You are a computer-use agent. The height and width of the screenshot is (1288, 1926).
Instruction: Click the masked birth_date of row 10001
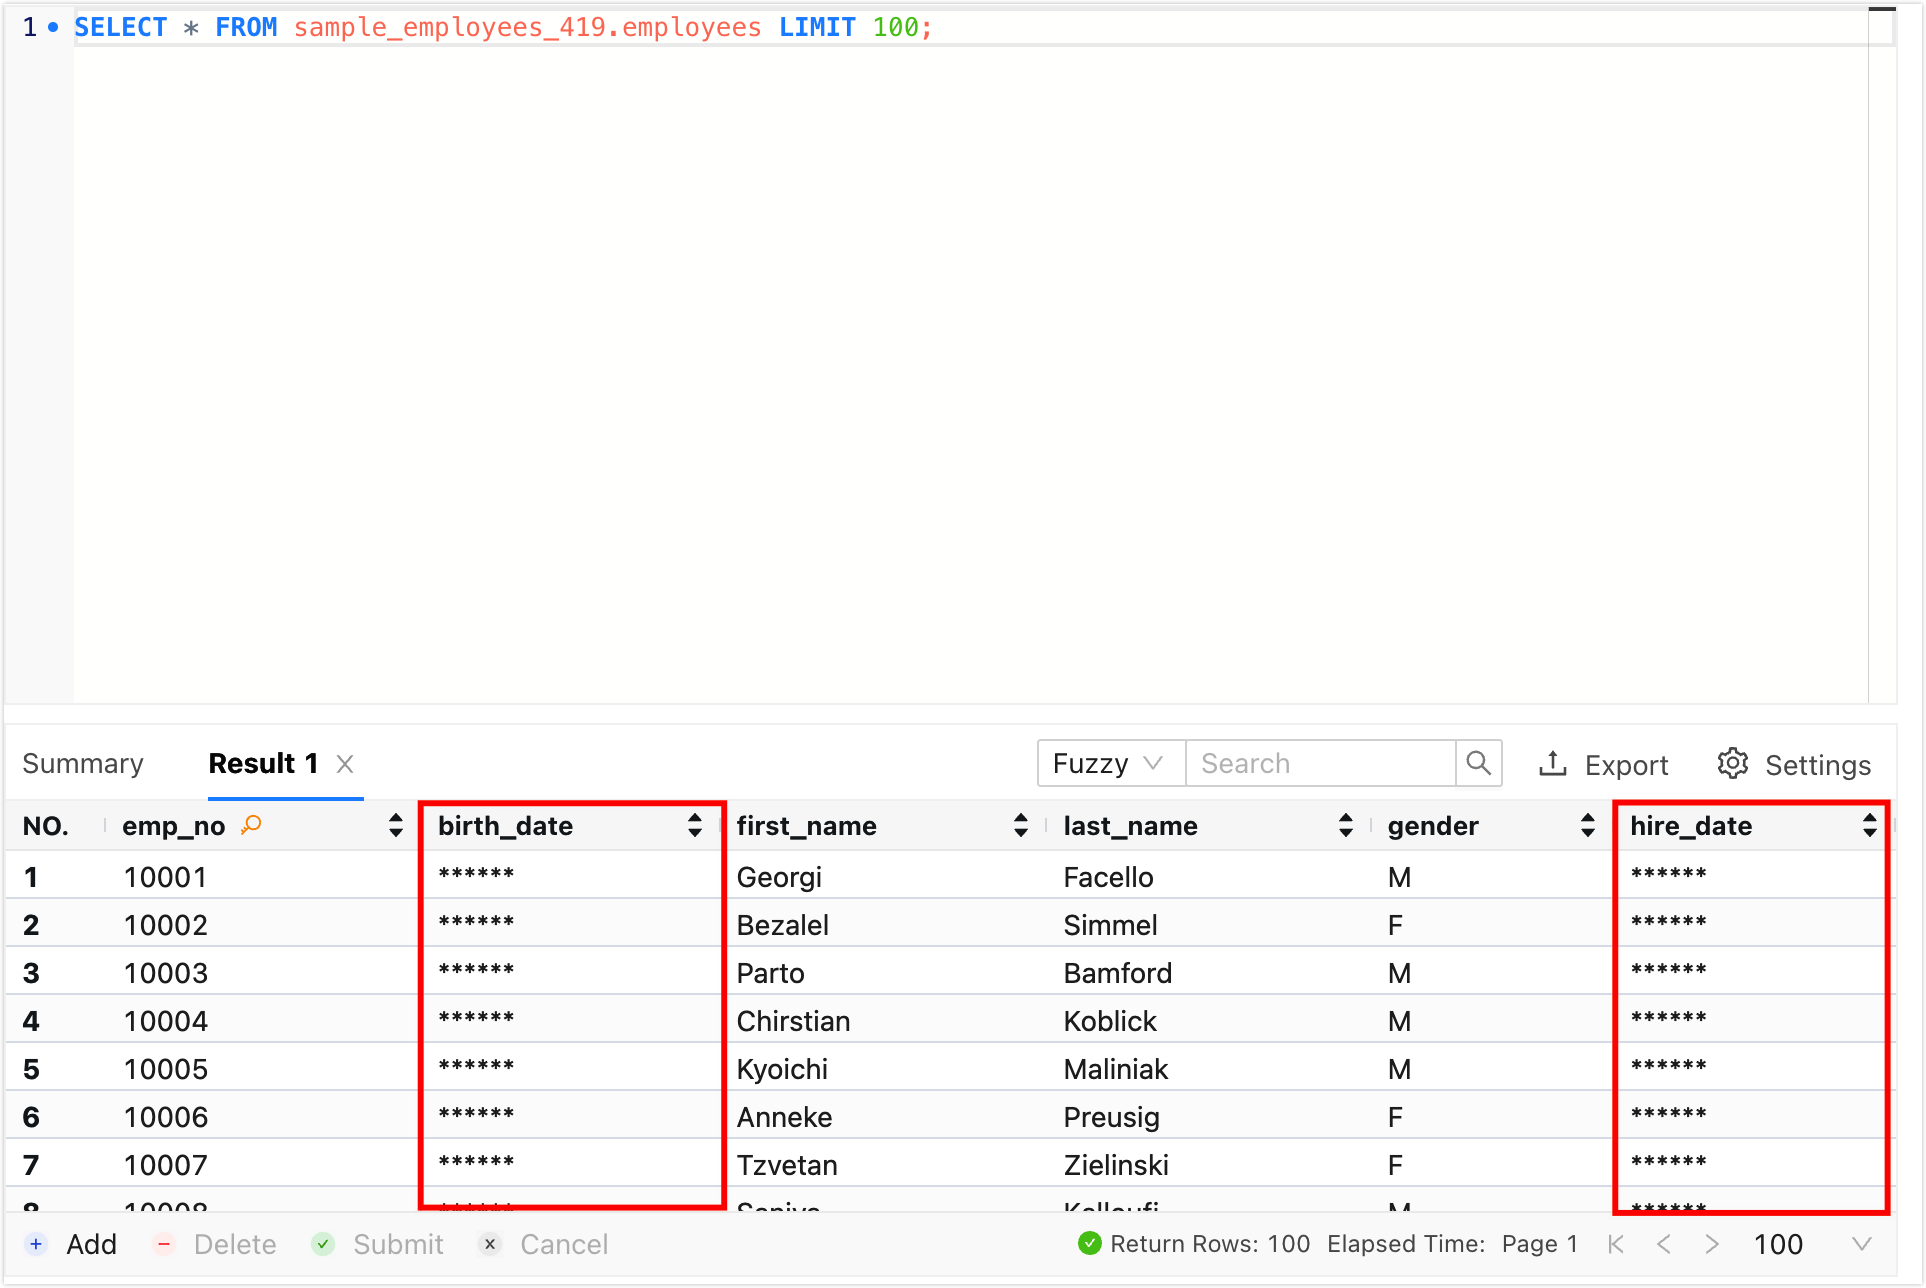(476, 875)
